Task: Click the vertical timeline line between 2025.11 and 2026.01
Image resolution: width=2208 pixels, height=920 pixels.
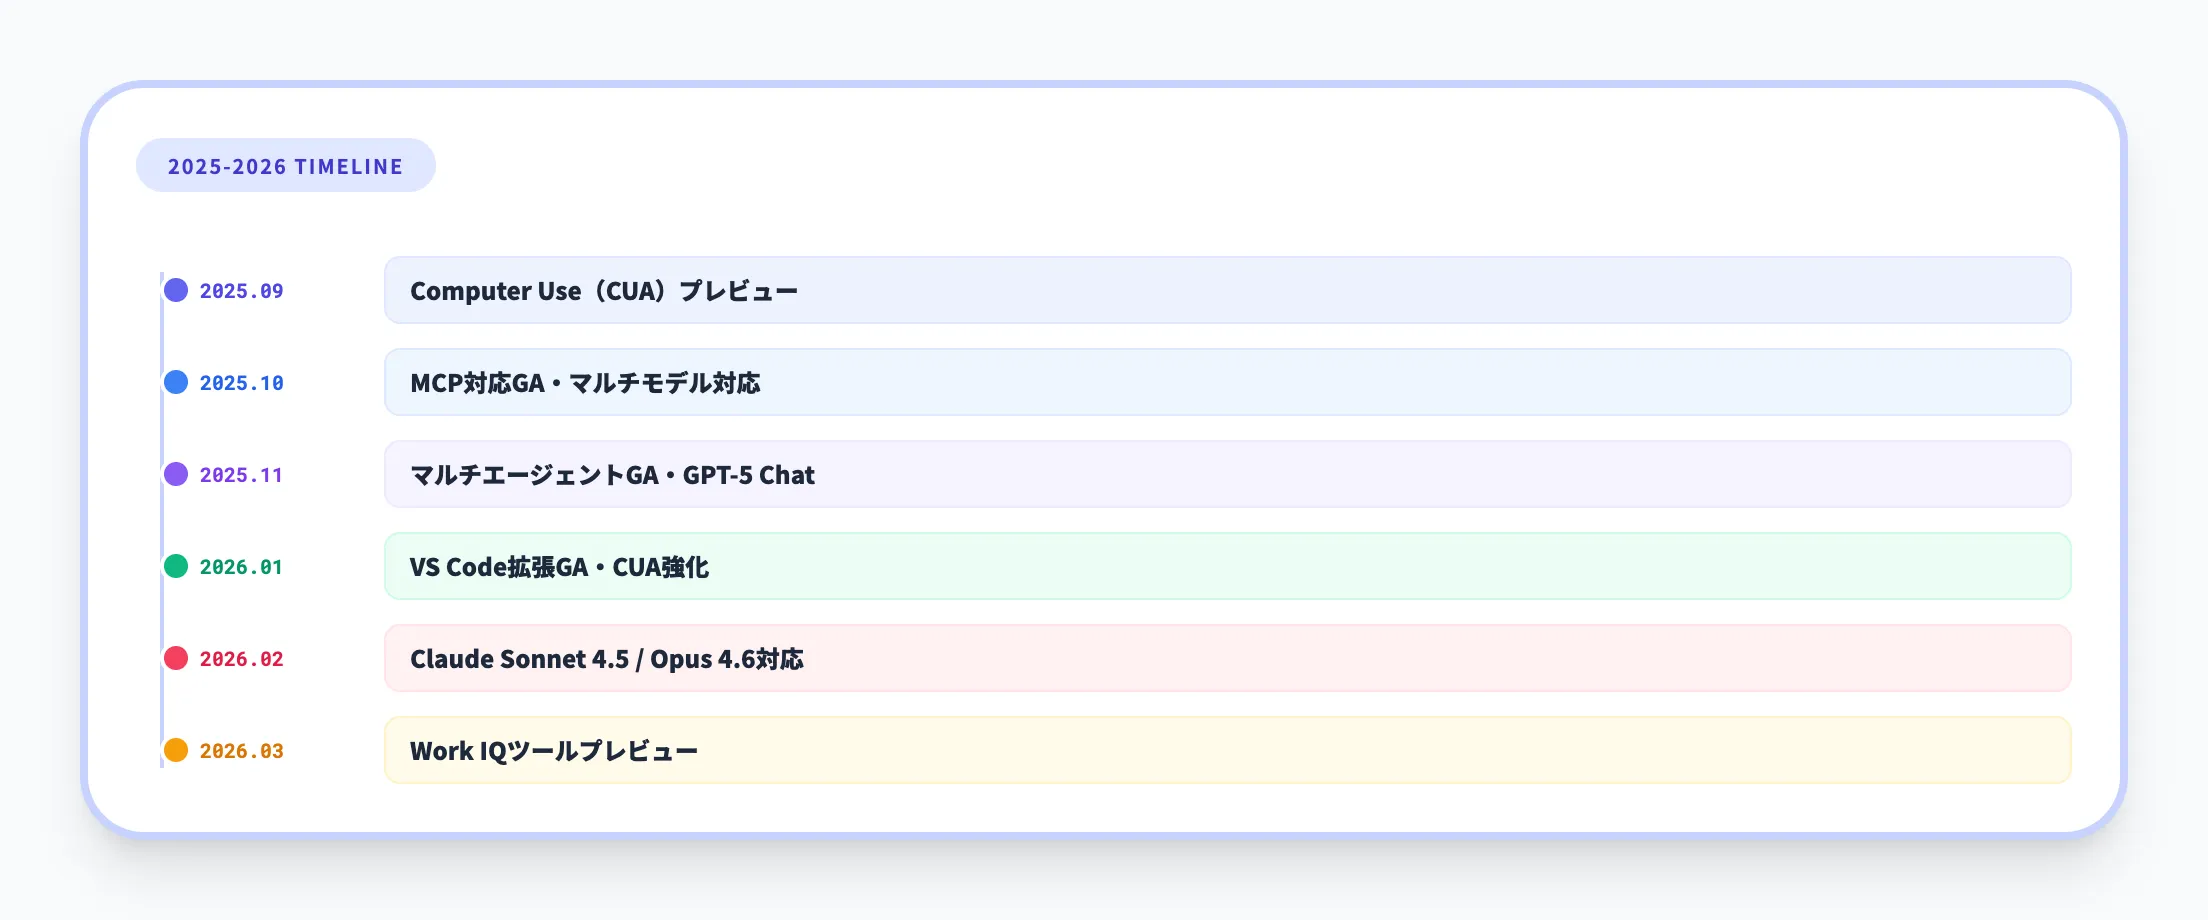Action: pos(161,520)
